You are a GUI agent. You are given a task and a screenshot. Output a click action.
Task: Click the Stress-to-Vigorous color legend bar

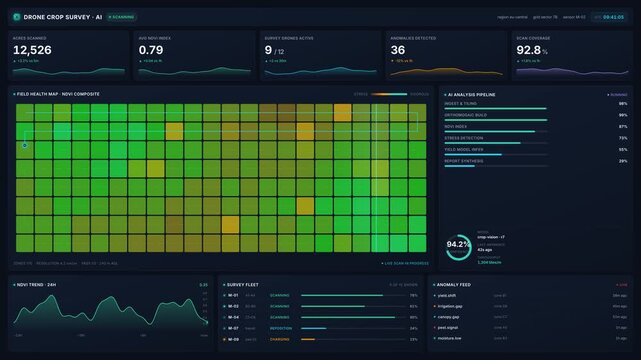389,94
